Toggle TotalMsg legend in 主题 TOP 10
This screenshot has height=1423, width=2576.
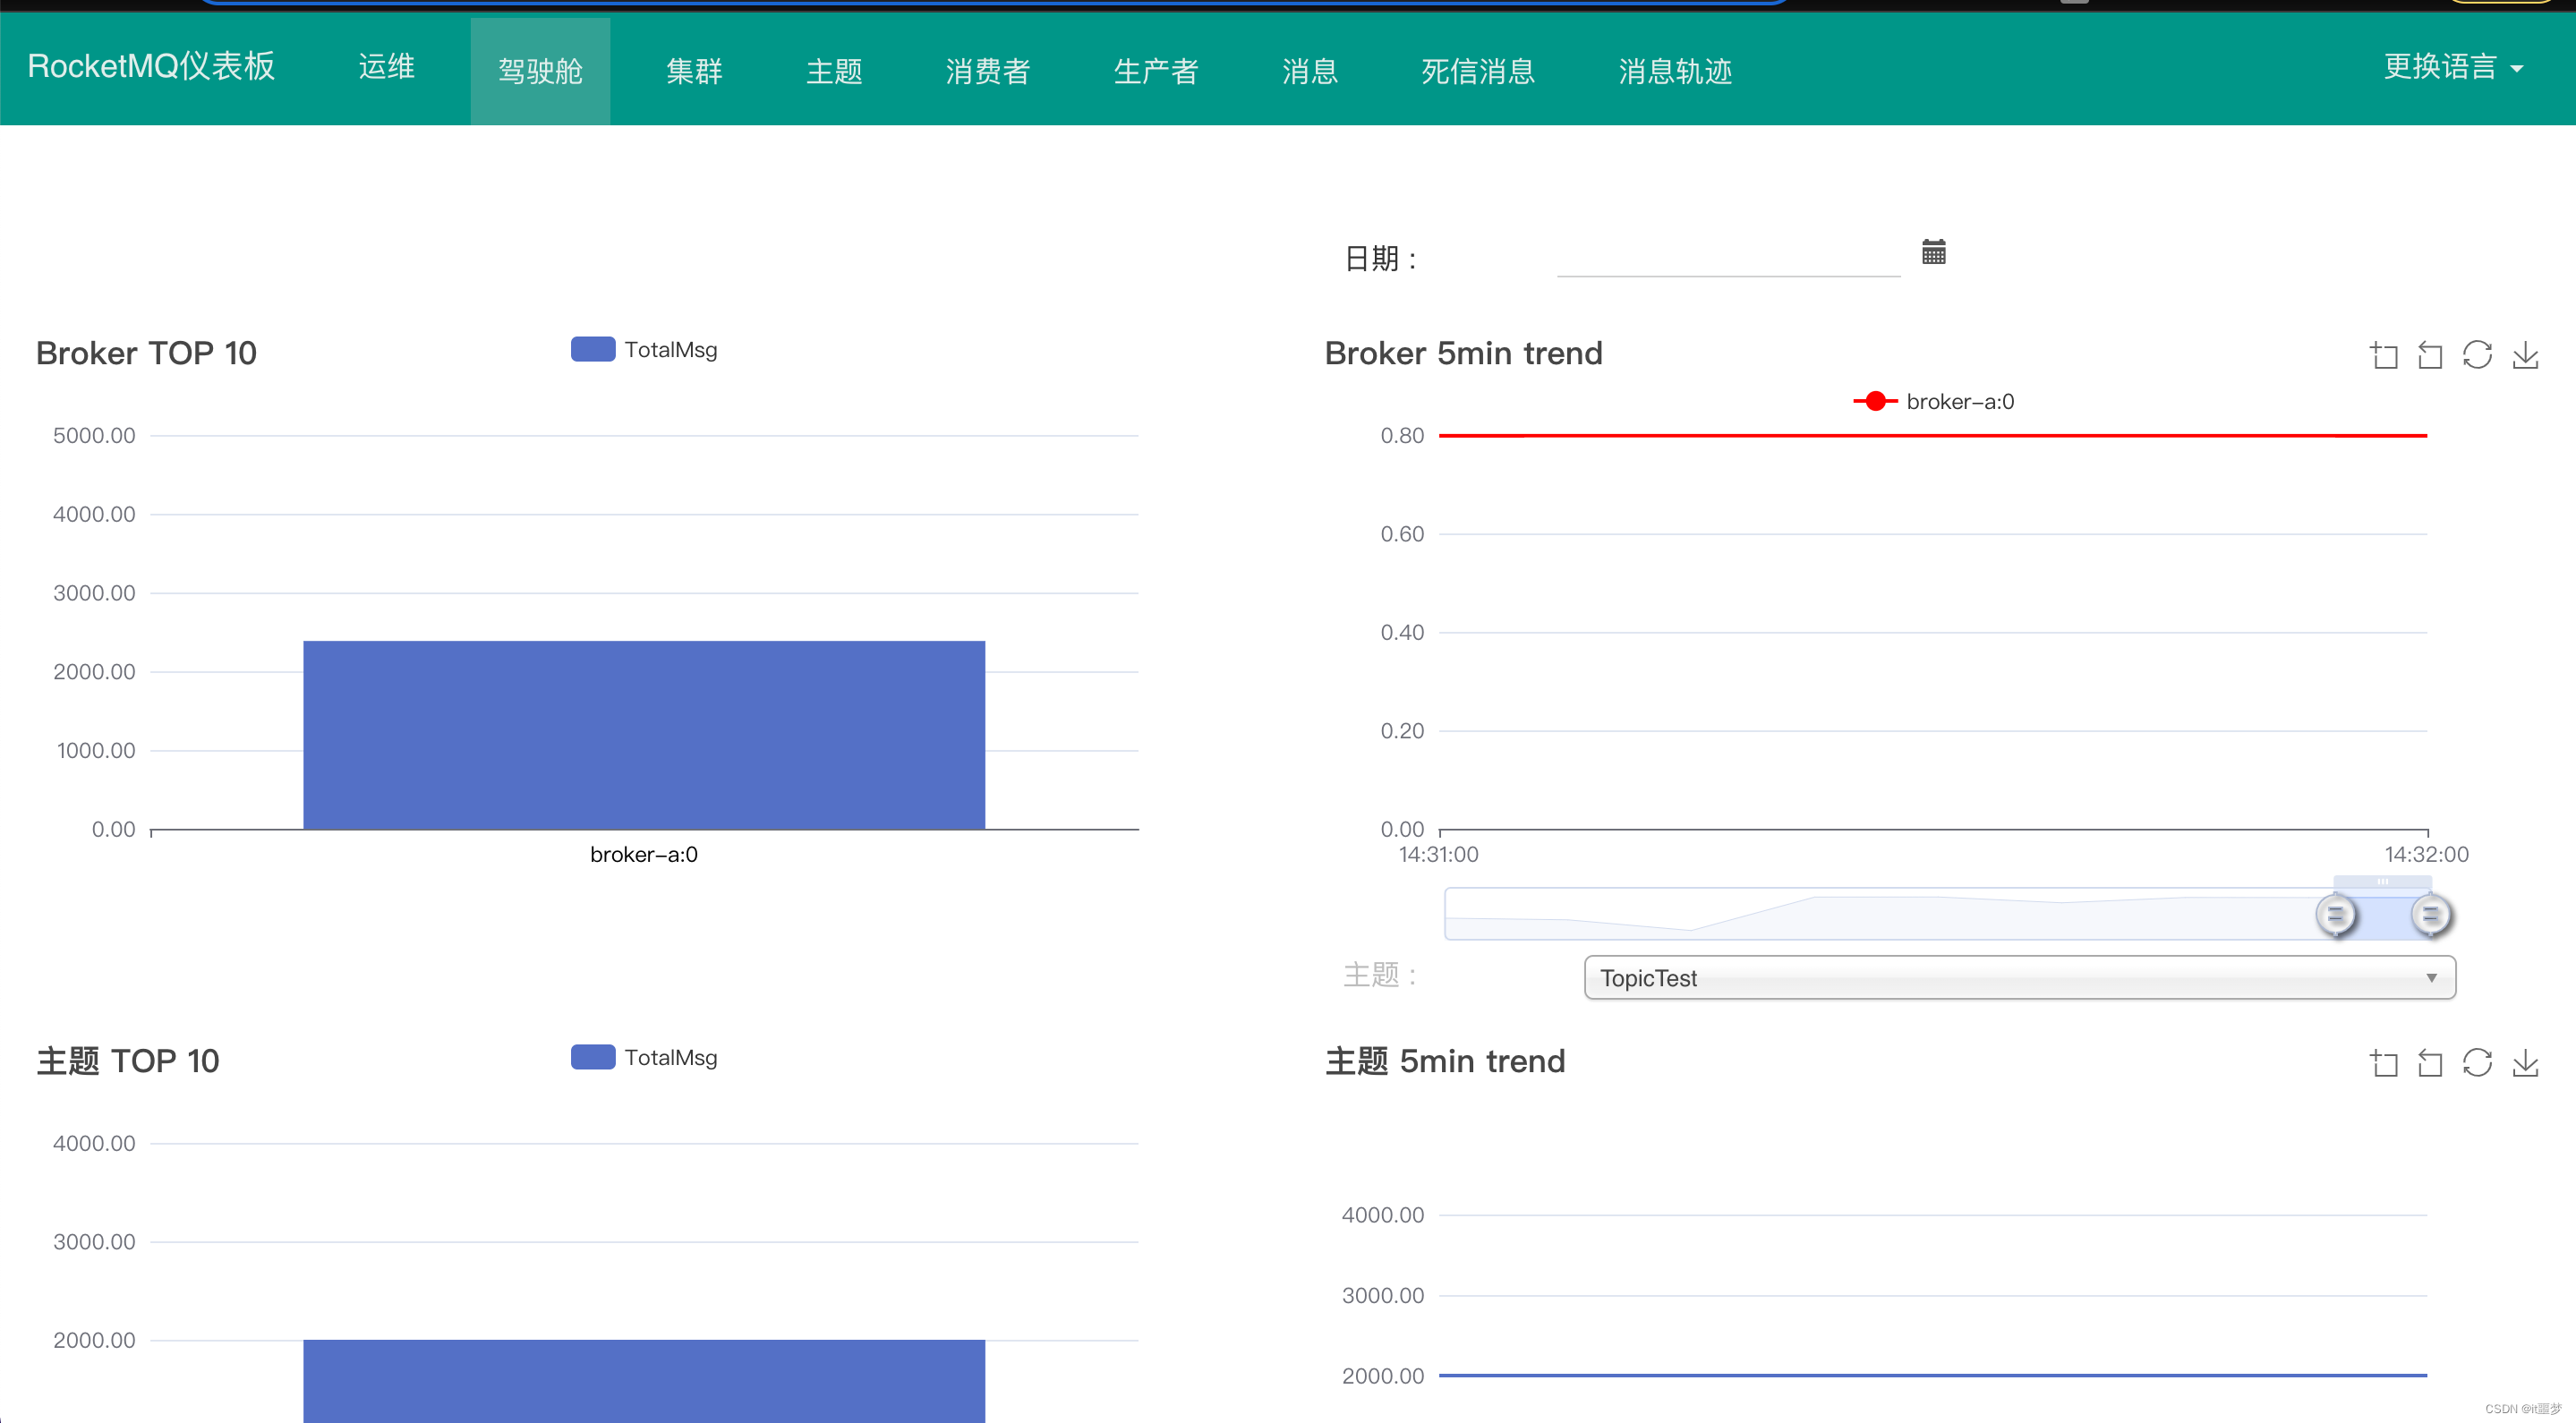coord(644,1057)
